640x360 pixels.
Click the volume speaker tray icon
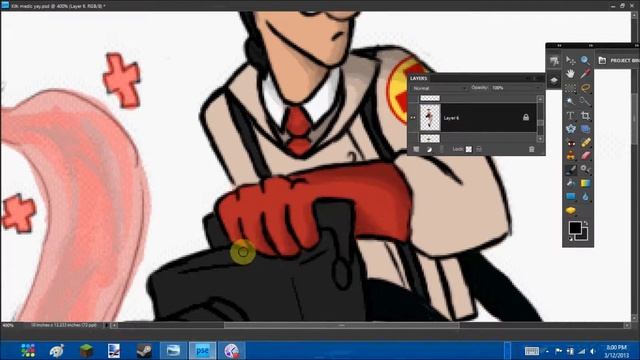[593, 351]
